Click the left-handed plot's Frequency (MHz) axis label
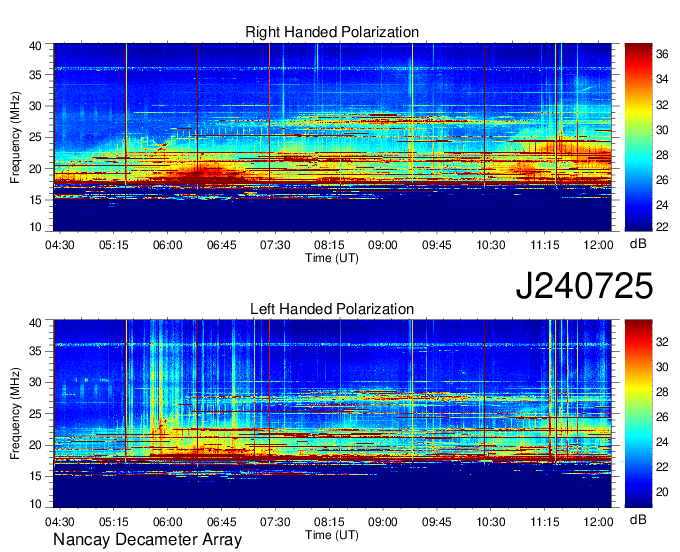680x552 pixels. [x=15, y=414]
